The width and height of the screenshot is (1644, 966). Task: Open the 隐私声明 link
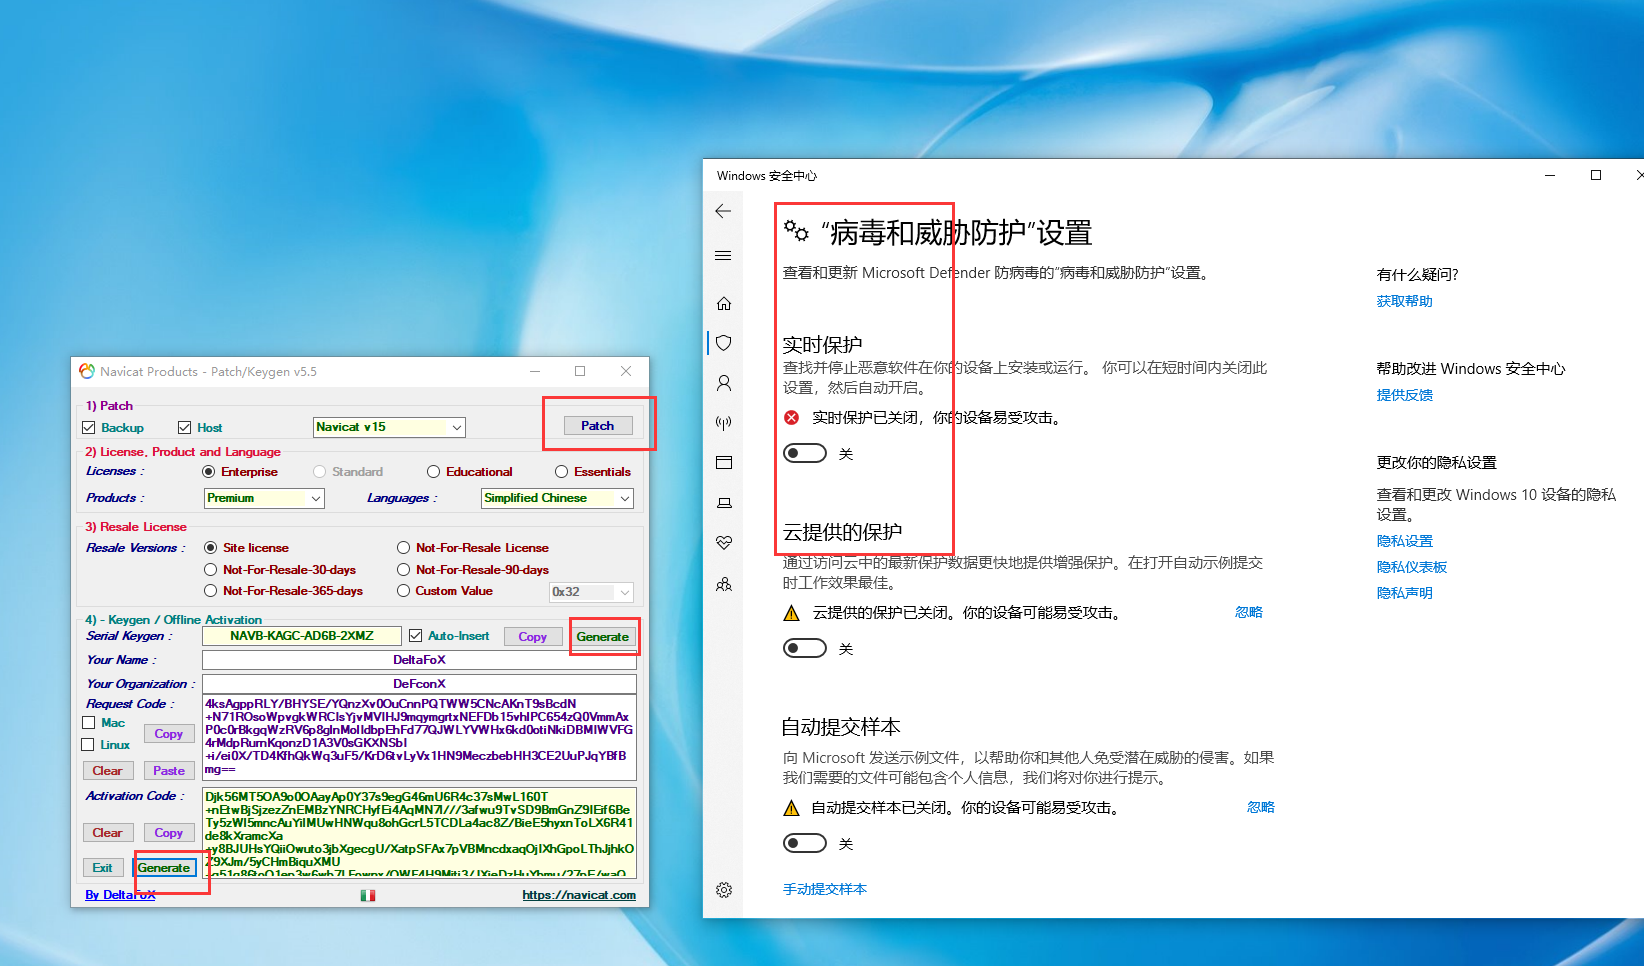tap(1405, 593)
